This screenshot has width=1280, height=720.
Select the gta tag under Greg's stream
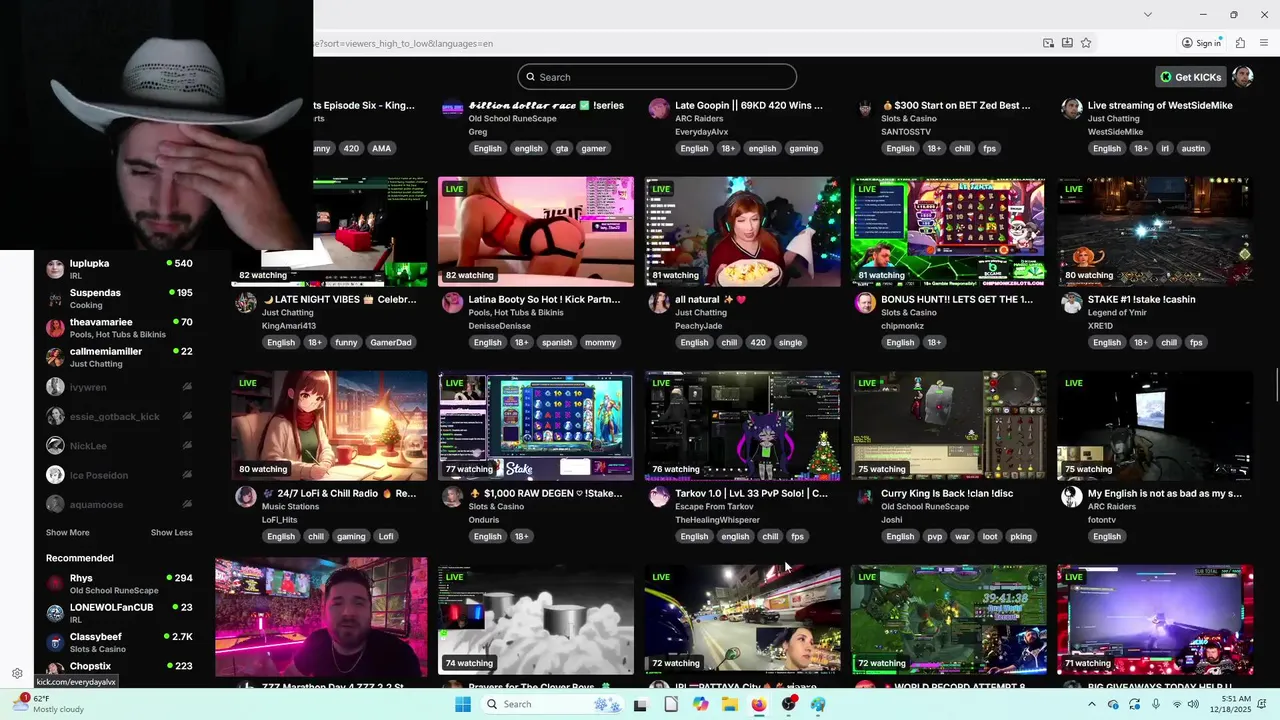pos(562,149)
